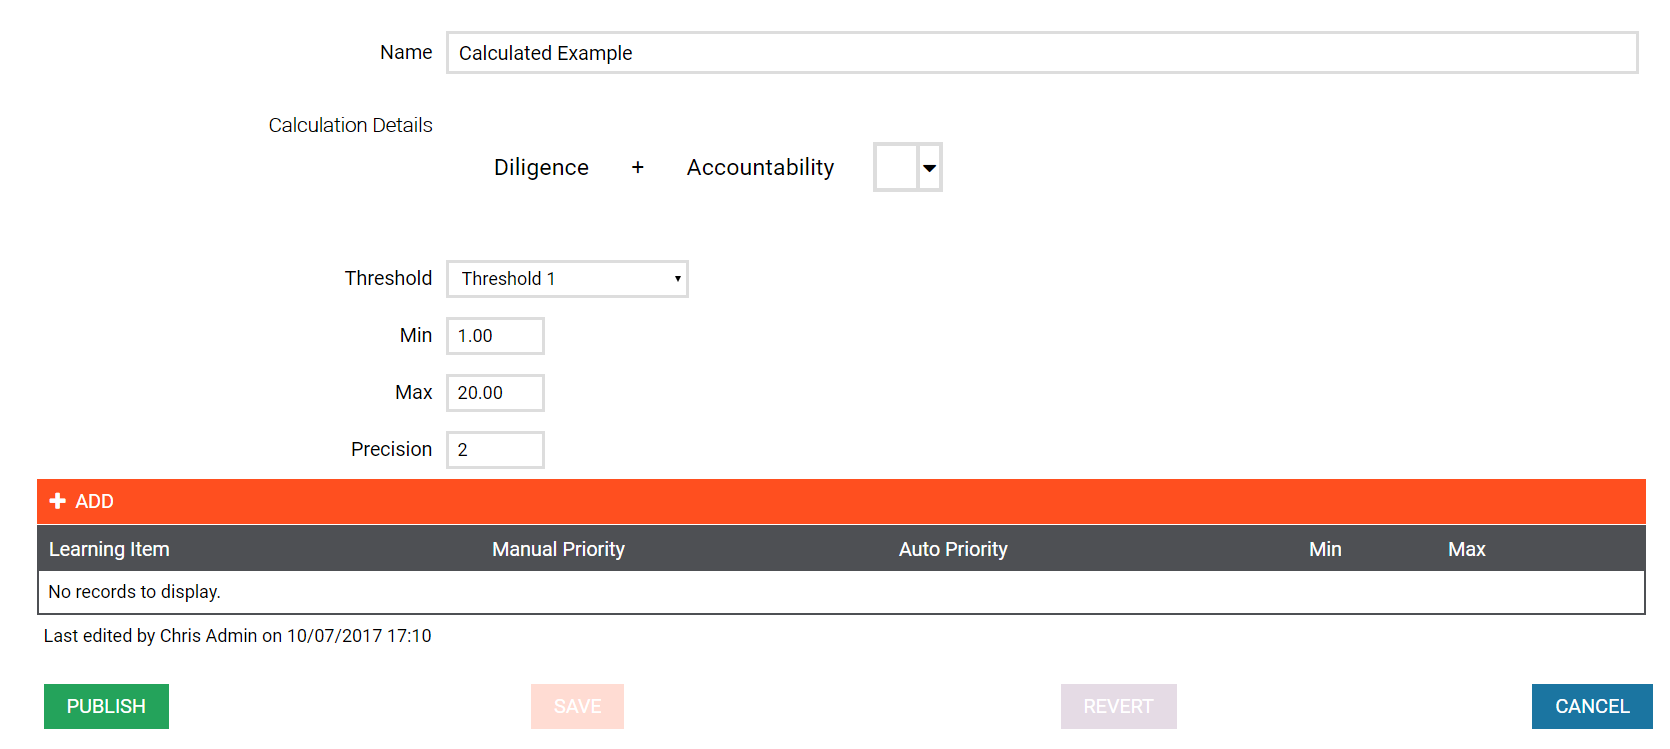1670x749 pixels.
Task: Click the Manual Priority column header
Action: click(x=558, y=549)
